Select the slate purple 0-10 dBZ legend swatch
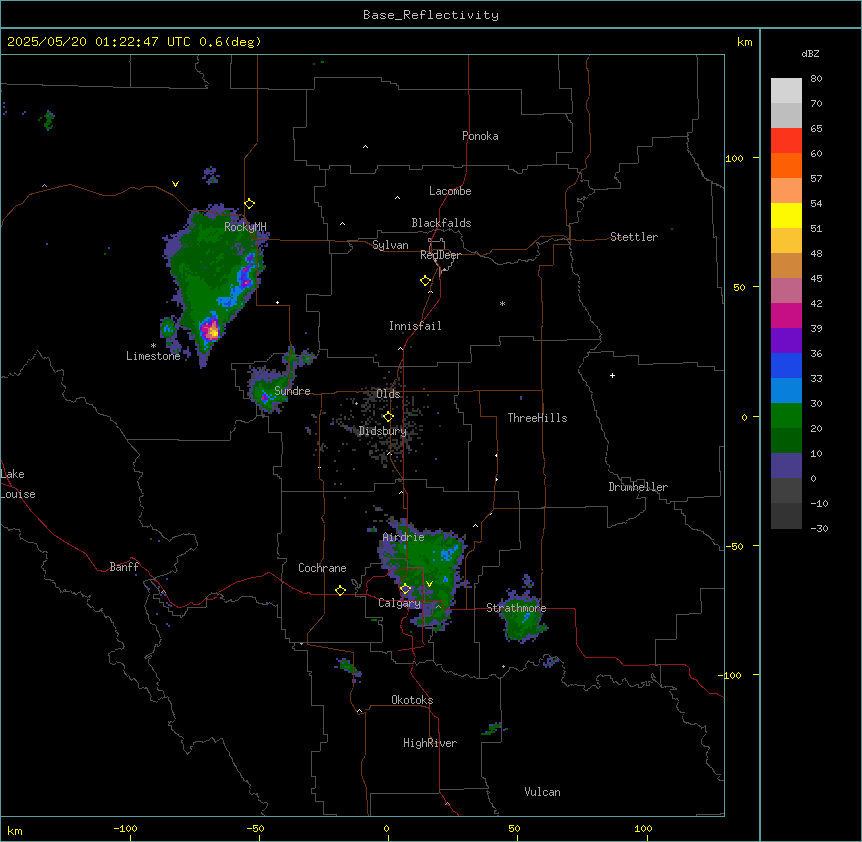The image size is (862, 842). (786, 466)
